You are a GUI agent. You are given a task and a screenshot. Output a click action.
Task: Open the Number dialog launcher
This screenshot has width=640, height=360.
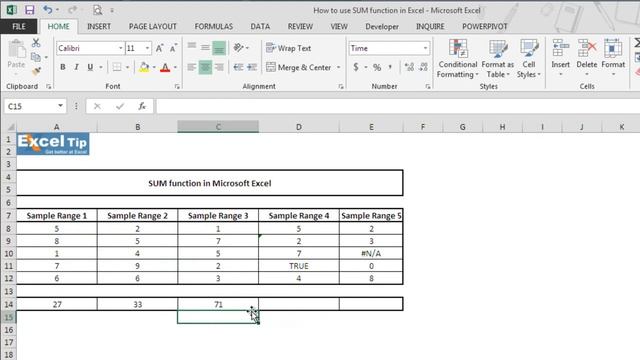[427, 87]
